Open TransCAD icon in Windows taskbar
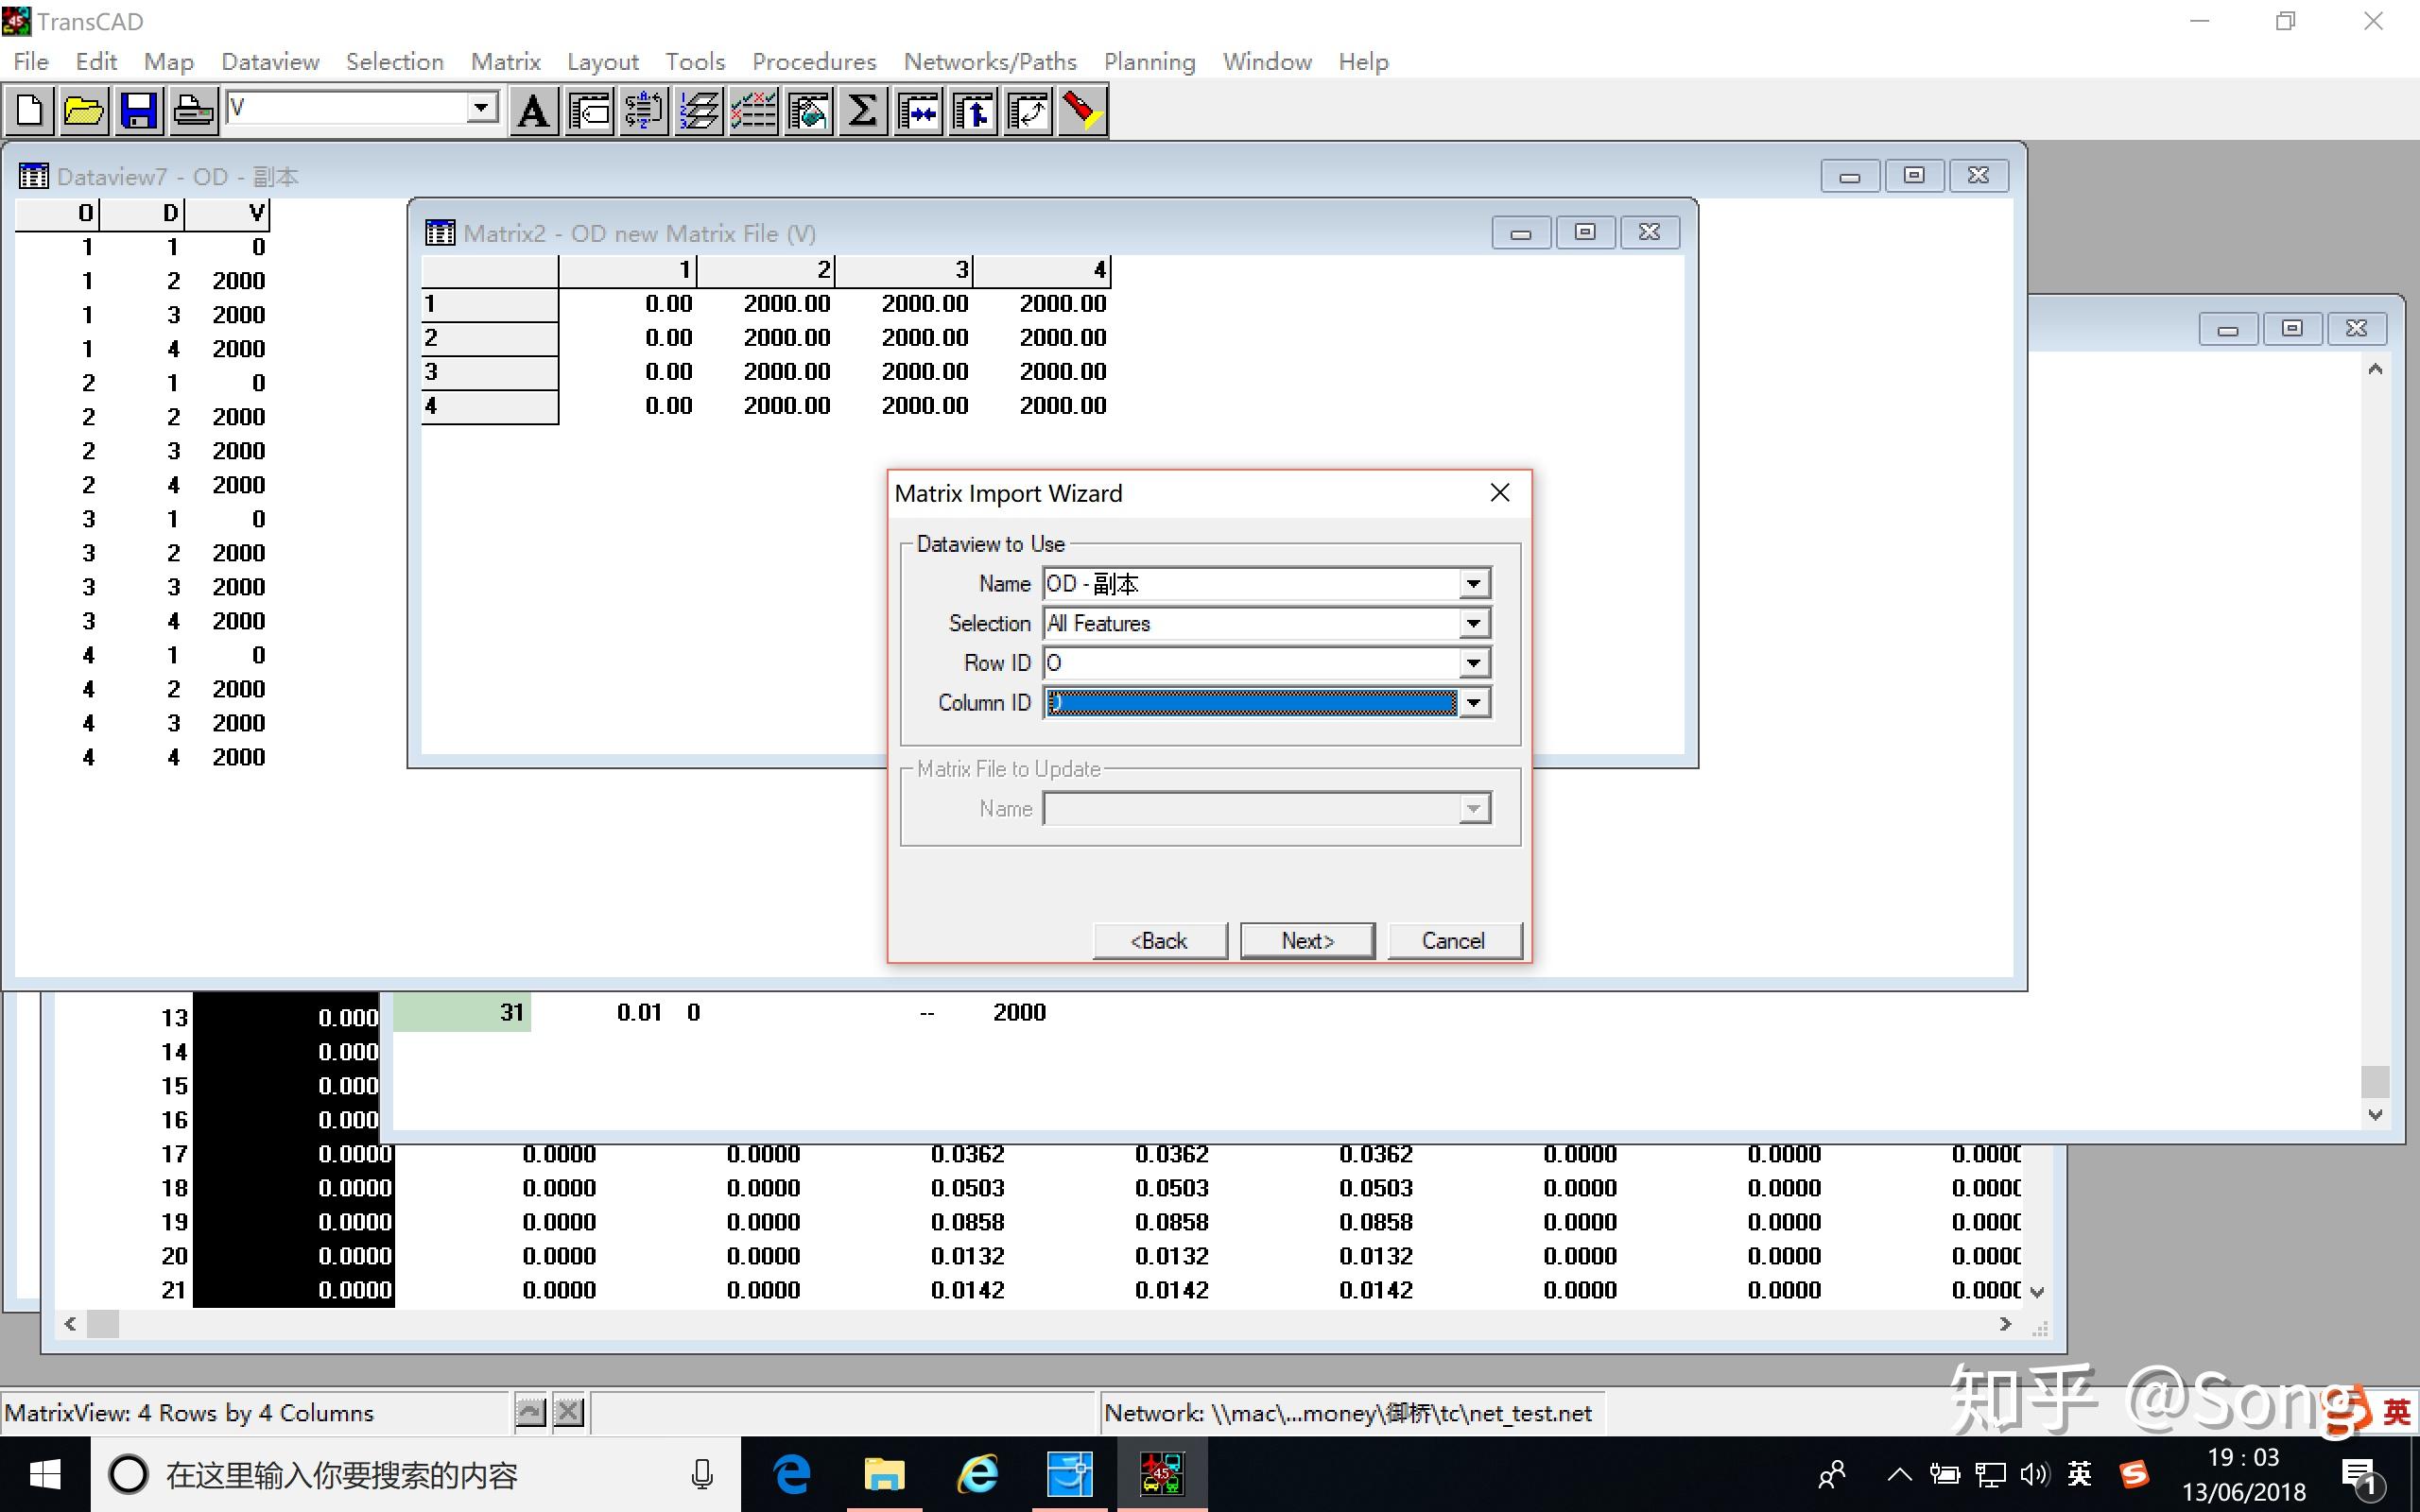This screenshot has height=1512, width=2420. click(x=1161, y=1475)
